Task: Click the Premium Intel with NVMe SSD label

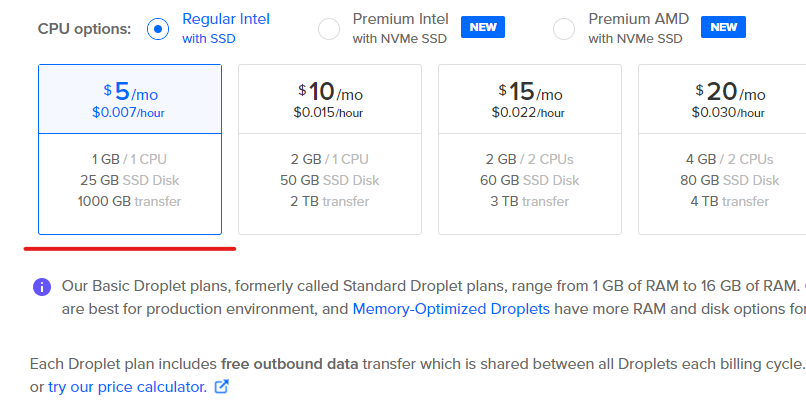Action: point(400,29)
